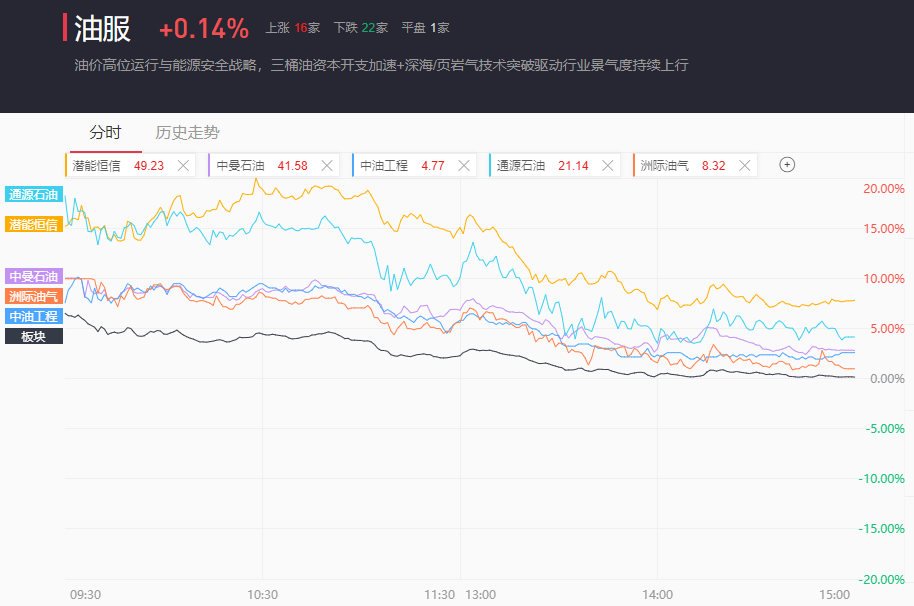Image resolution: width=914 pixels, height=606 pixels.
Task: Click the 洲际油气 series label
Action: tap(34, 296)
